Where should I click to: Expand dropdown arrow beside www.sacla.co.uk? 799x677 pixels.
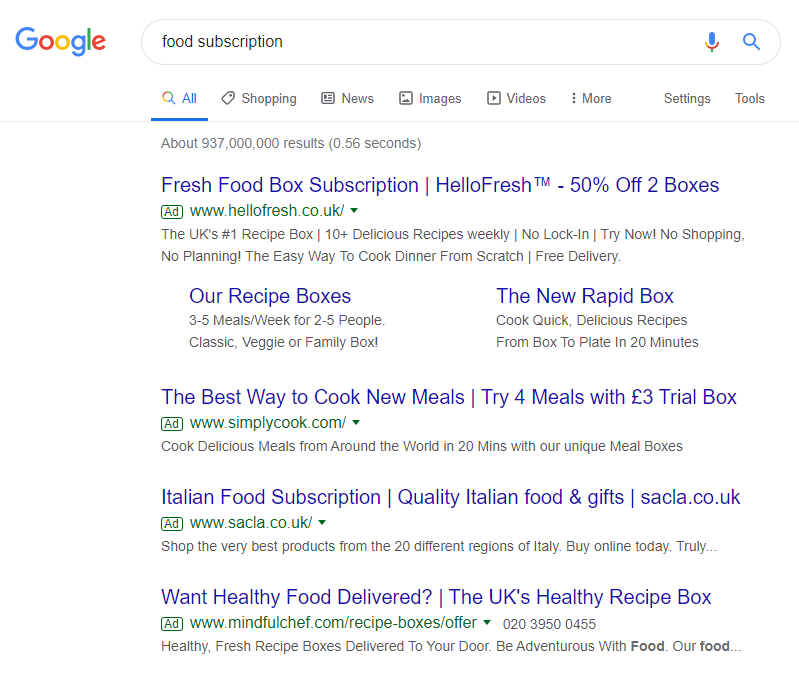click(322, 522)
